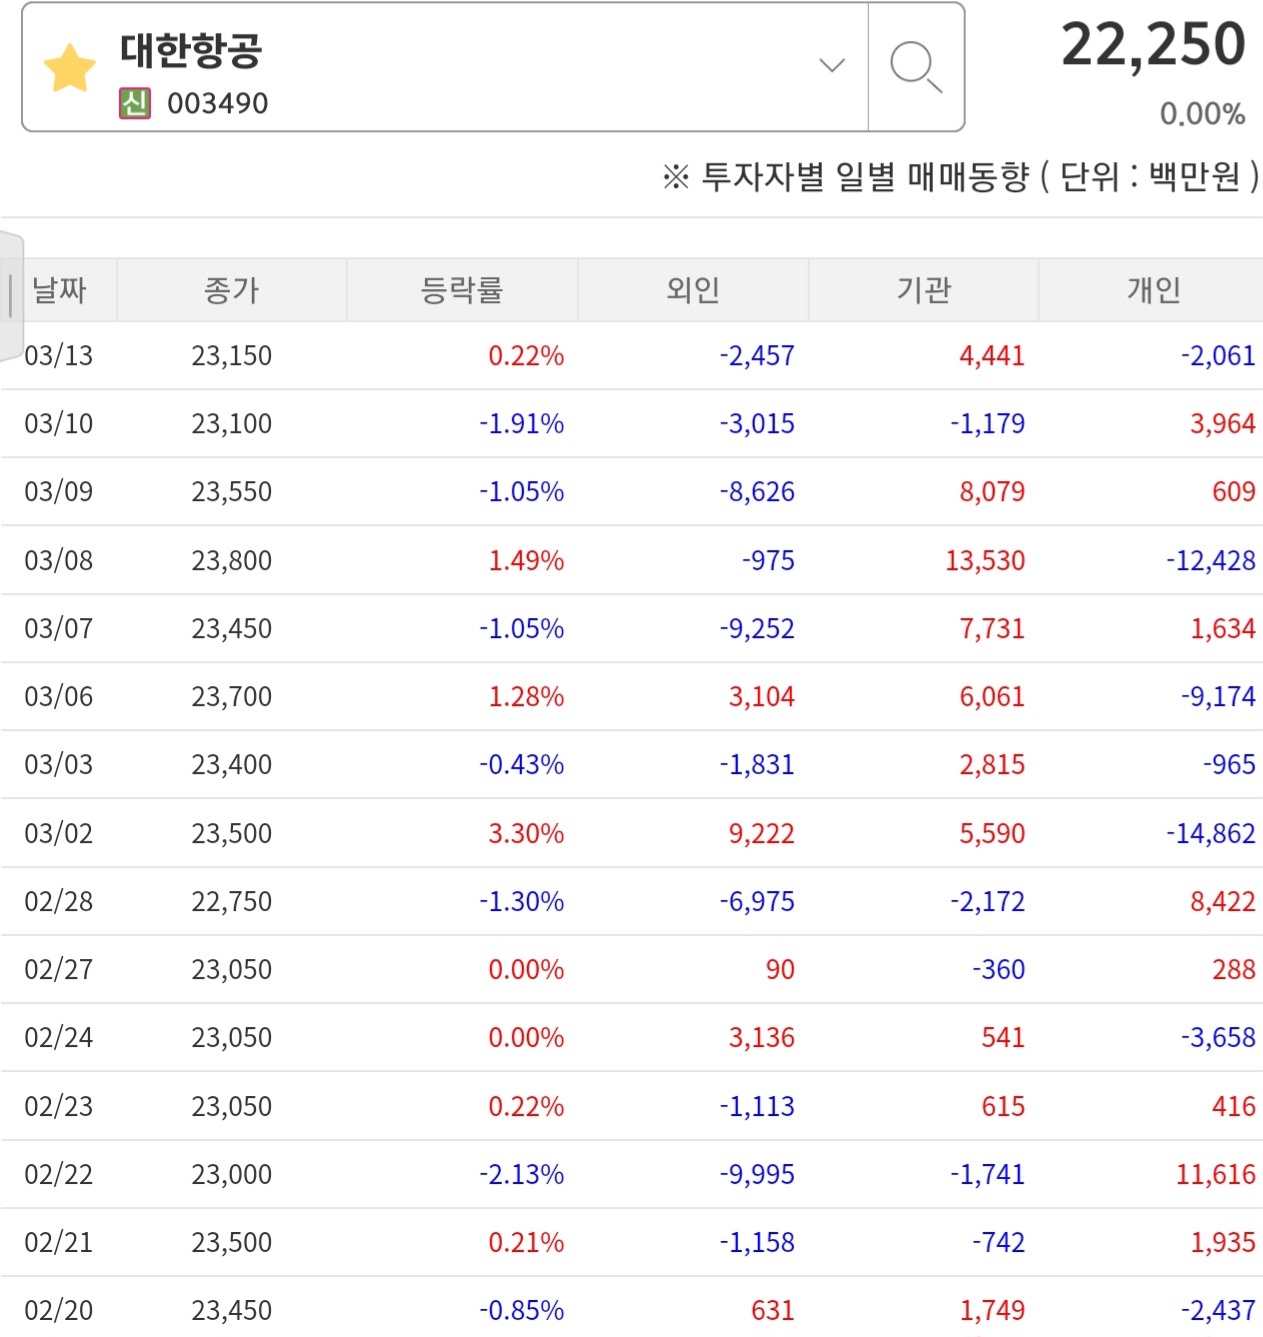Select the 03/10 date row
1263x1337 pixels.
[631, 424]
